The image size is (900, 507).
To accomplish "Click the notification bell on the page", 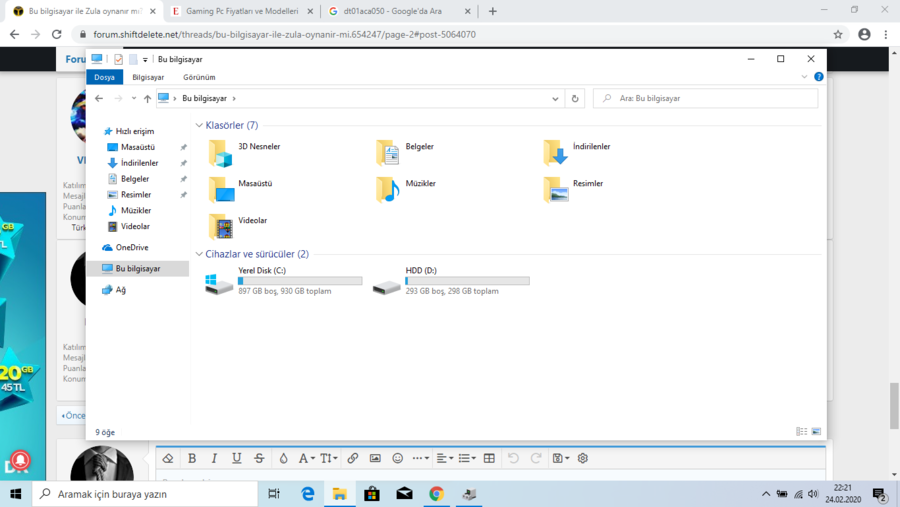I will pos(20,460).
